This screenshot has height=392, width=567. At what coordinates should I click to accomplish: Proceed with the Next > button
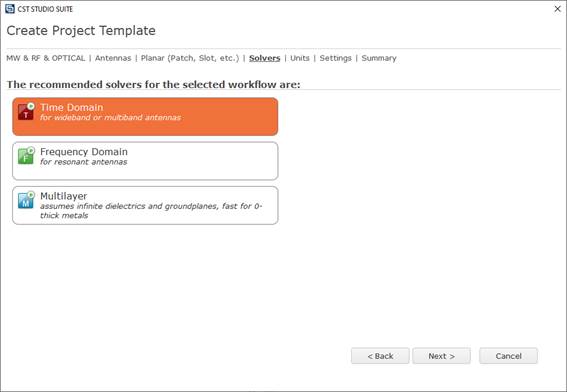442,356
